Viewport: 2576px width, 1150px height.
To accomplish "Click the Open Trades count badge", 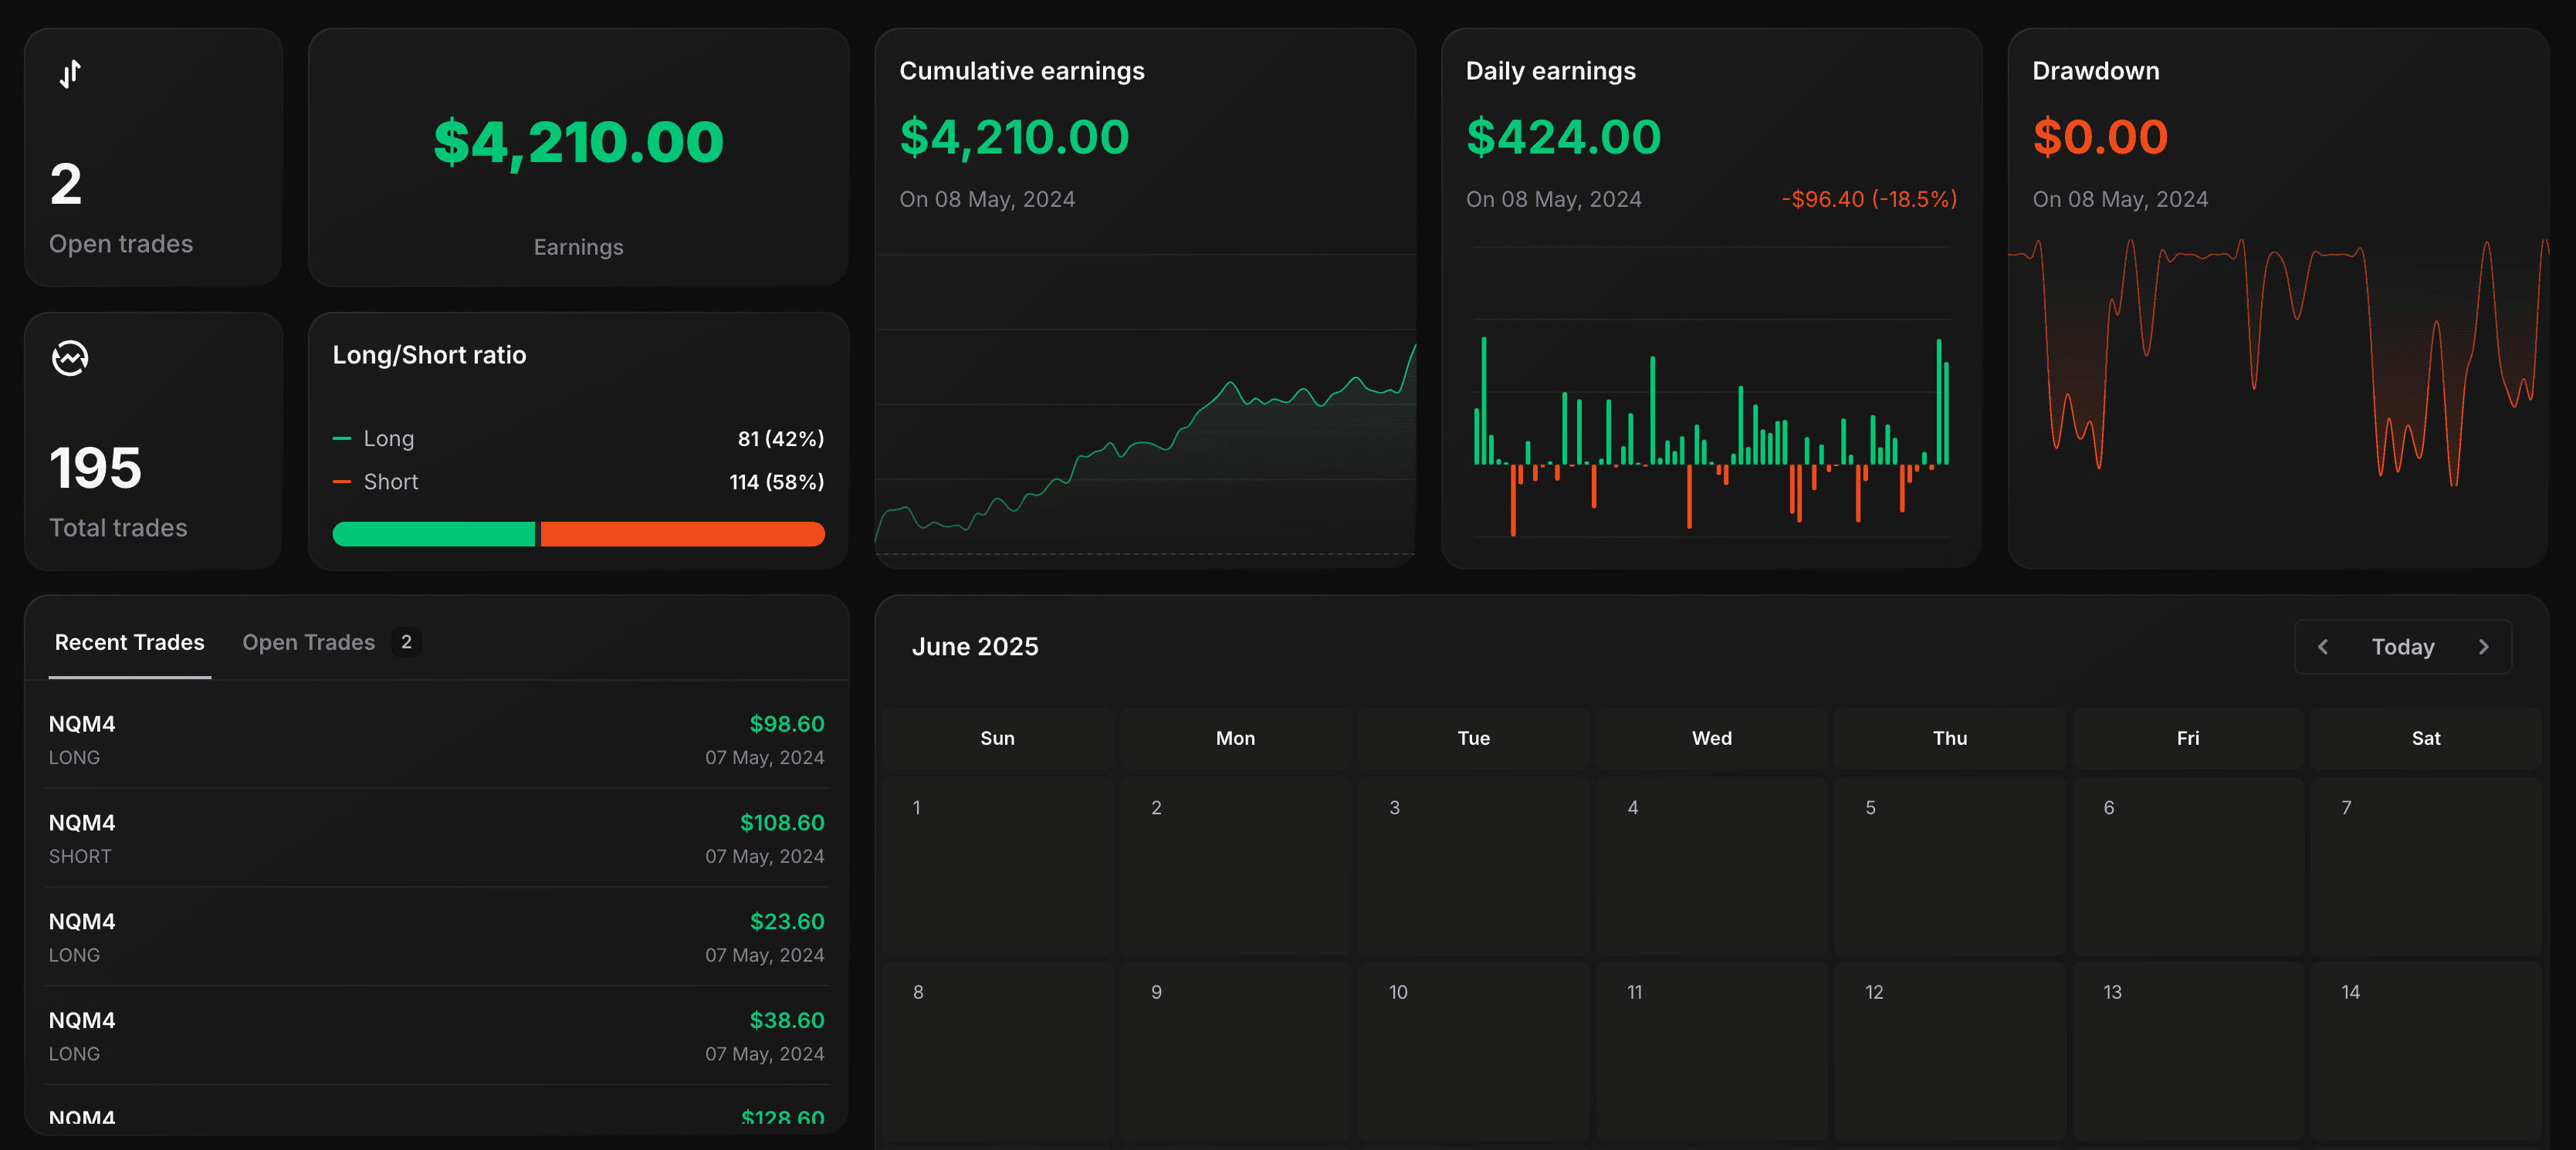I will pos(406,642).
